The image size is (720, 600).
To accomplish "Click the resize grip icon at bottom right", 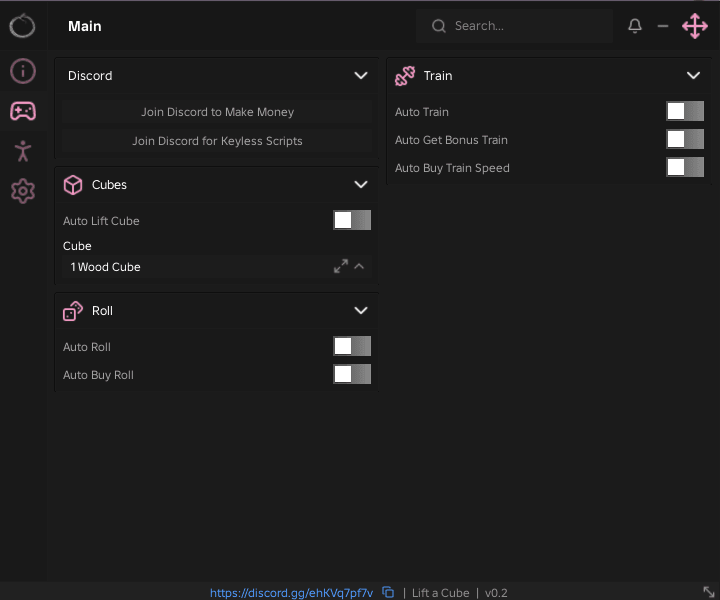I will pyautogui.click(x=709, y=592).
